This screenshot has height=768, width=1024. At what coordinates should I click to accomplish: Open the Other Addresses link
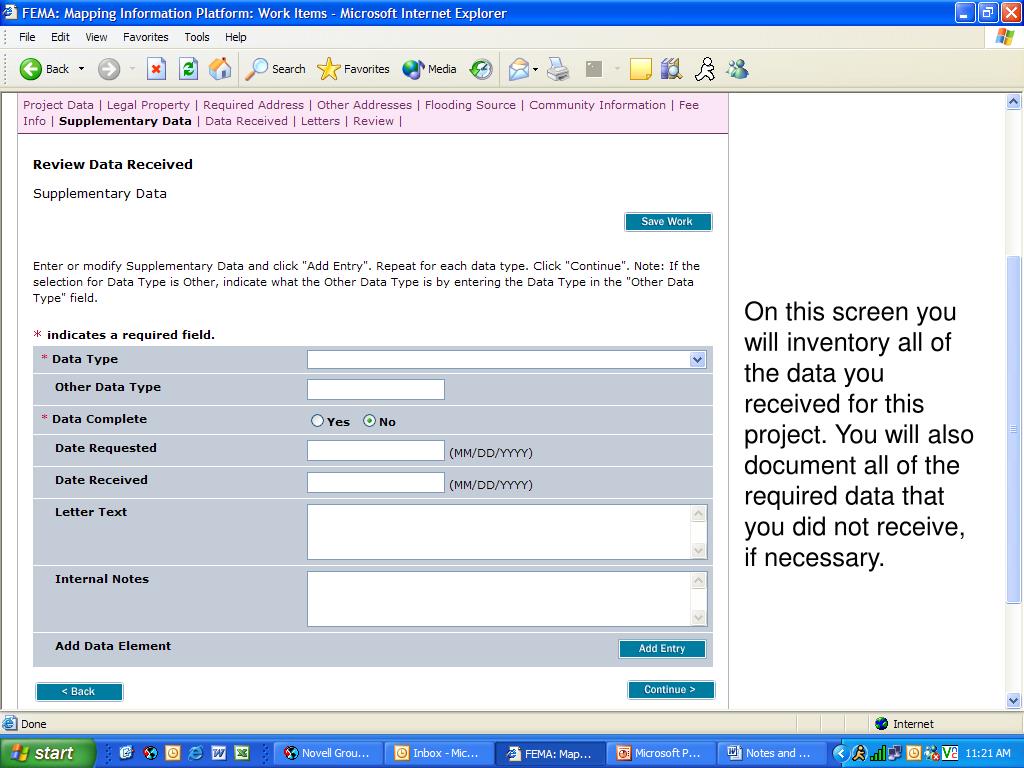coord(364,105)
